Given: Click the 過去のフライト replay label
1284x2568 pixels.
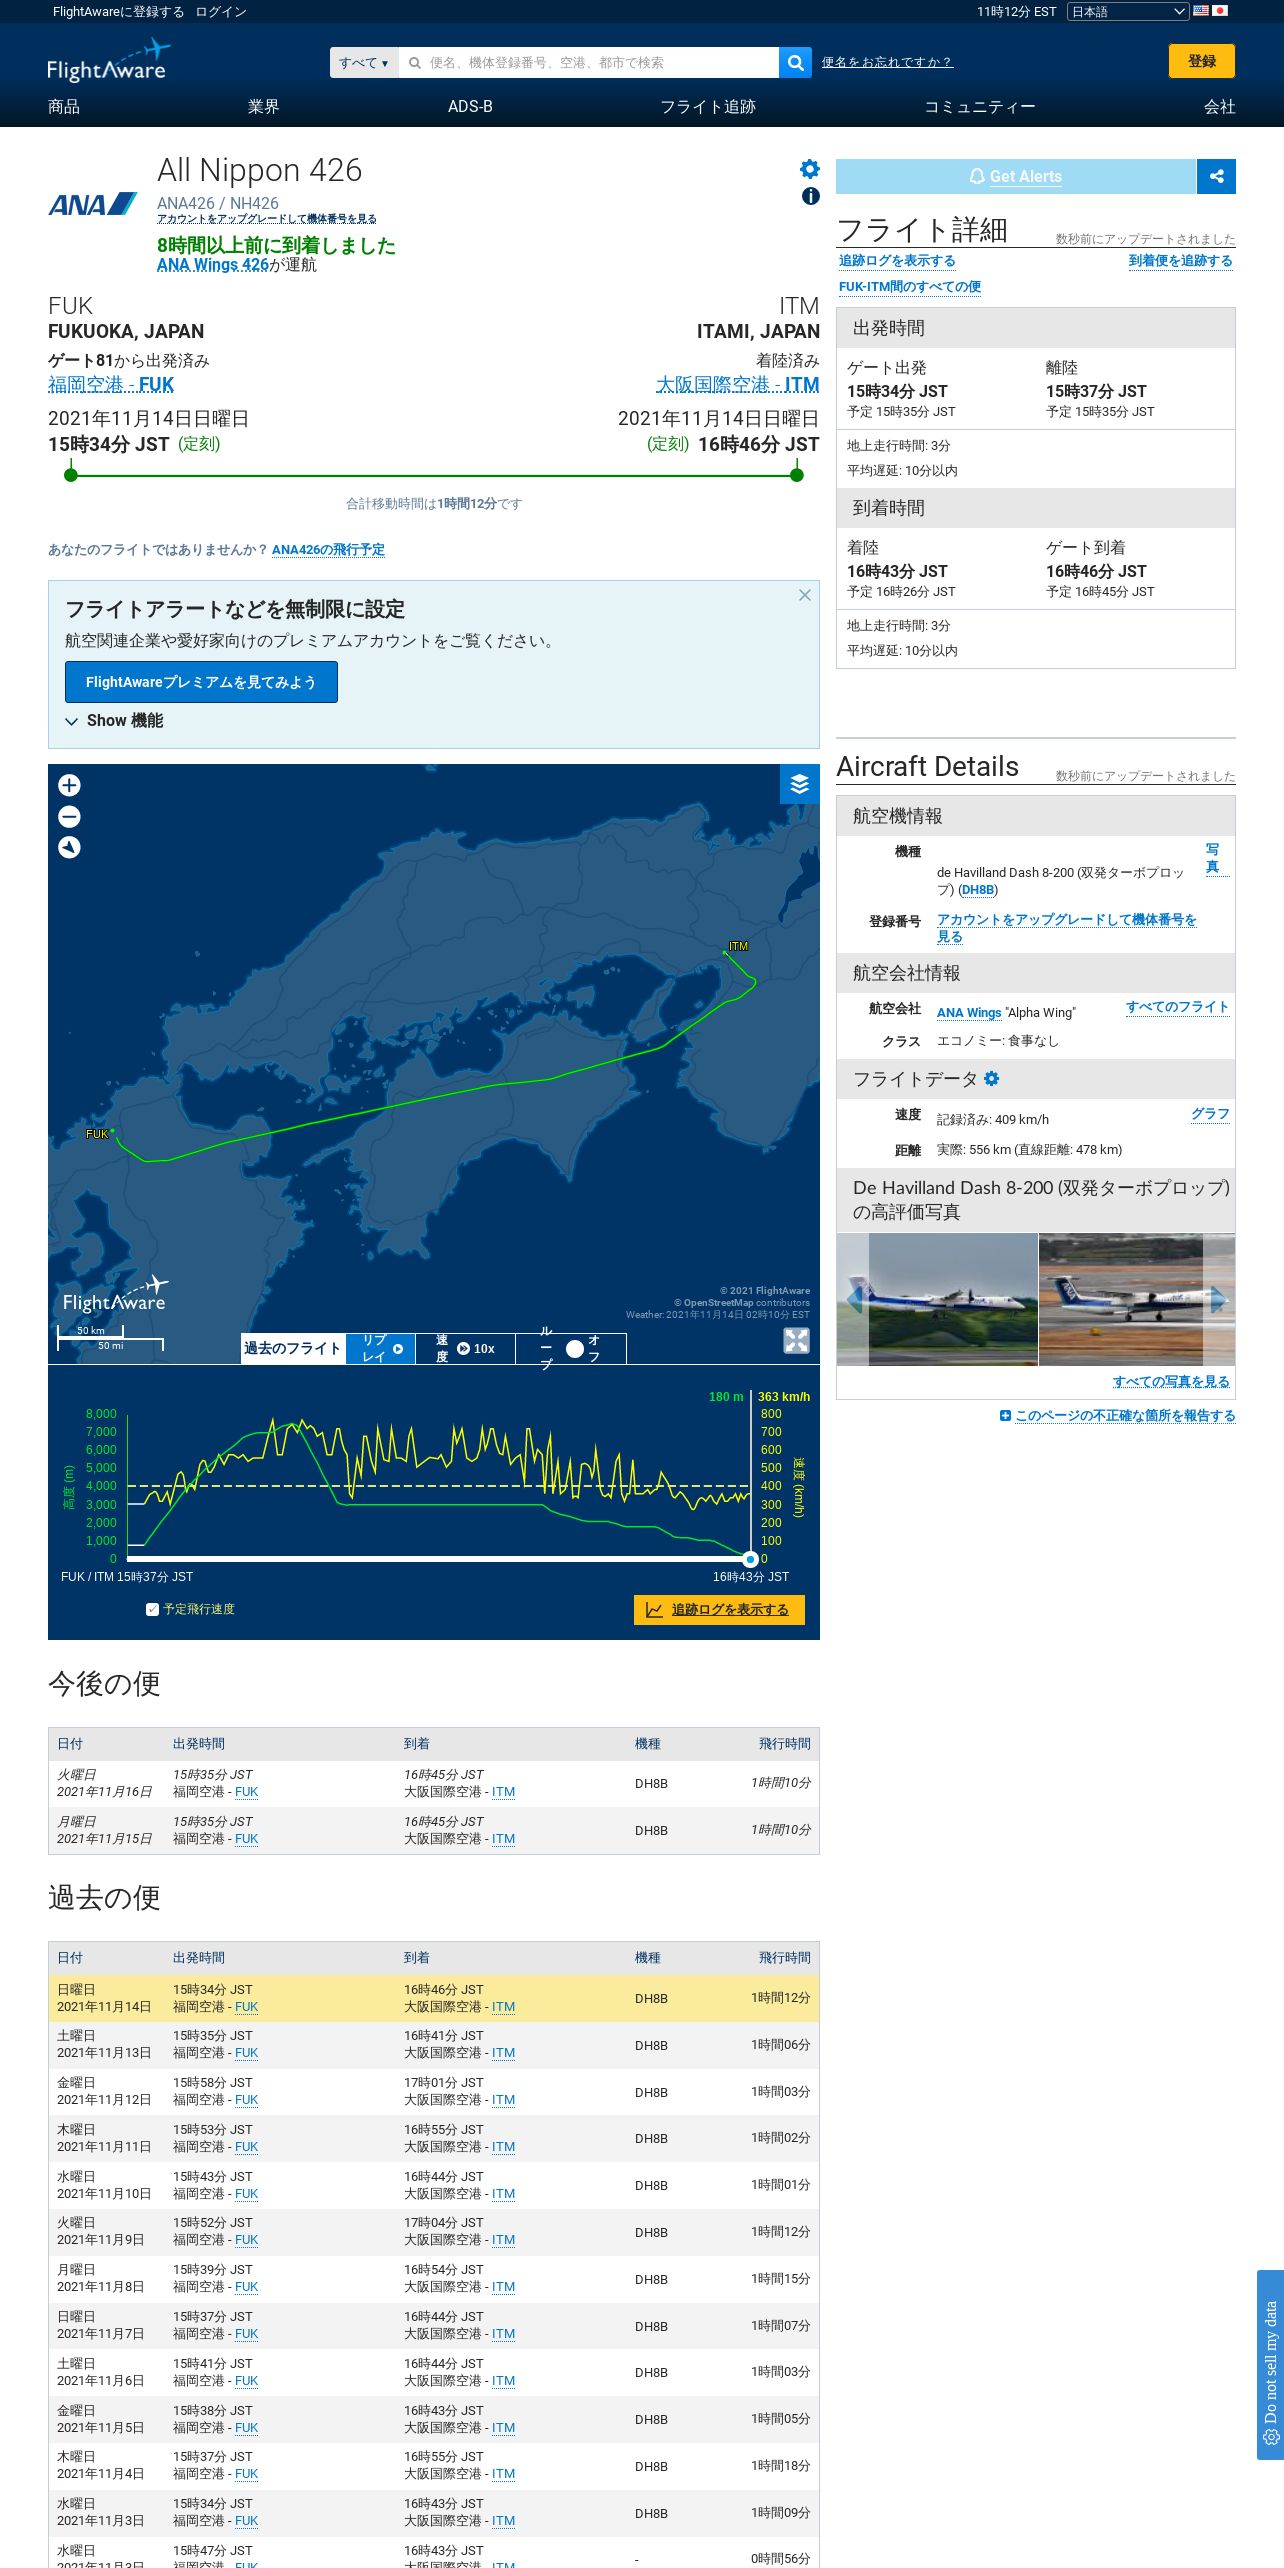Looking at the screenshot, I should (293, 1348).
